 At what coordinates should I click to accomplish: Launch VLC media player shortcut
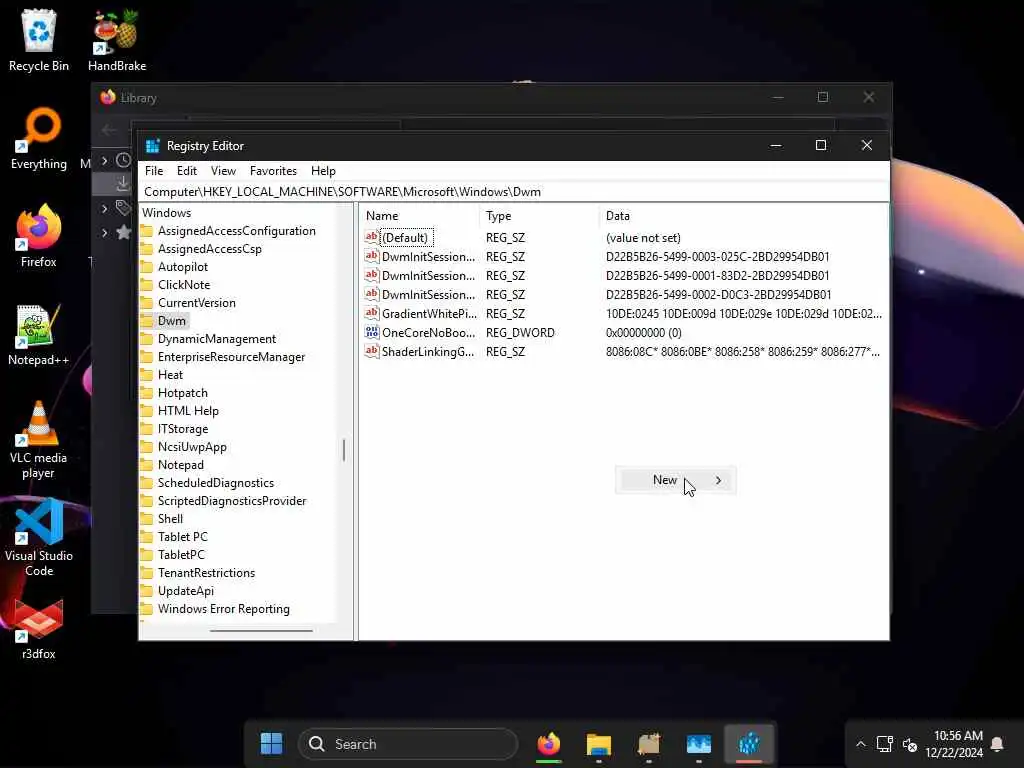pos(39,440)
